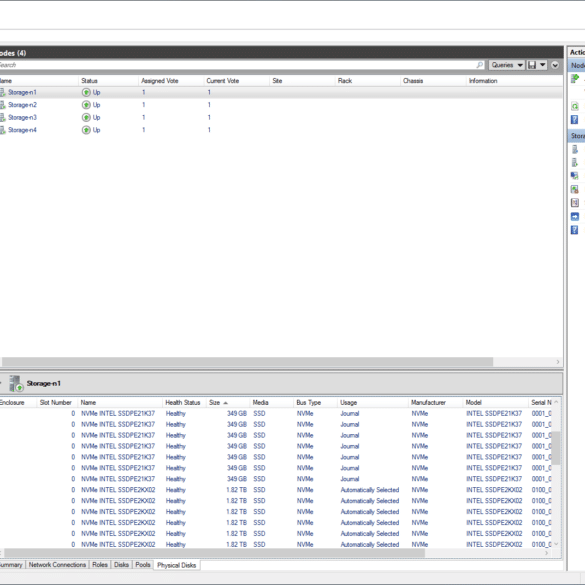Viewport: 585px width, 585px height.
Task: Click the Information column header
Action: [514, 81]
